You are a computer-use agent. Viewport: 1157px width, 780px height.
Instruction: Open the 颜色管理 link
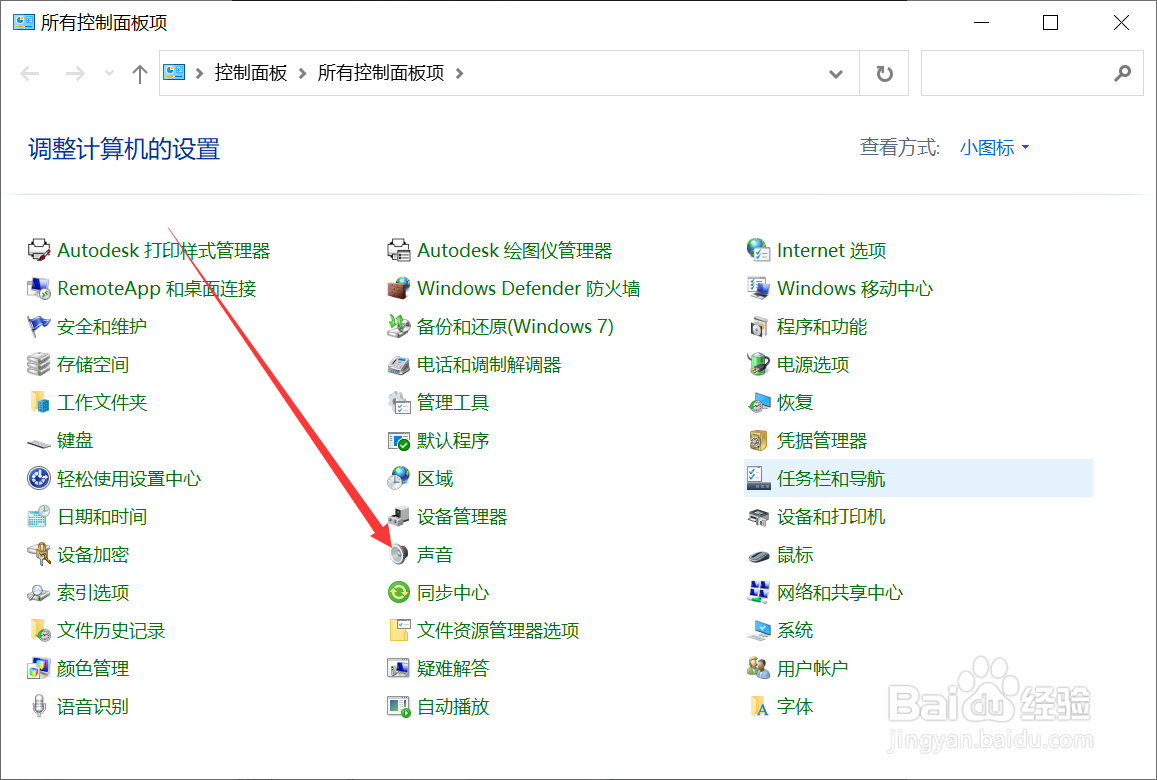click(x=93, y=669)
